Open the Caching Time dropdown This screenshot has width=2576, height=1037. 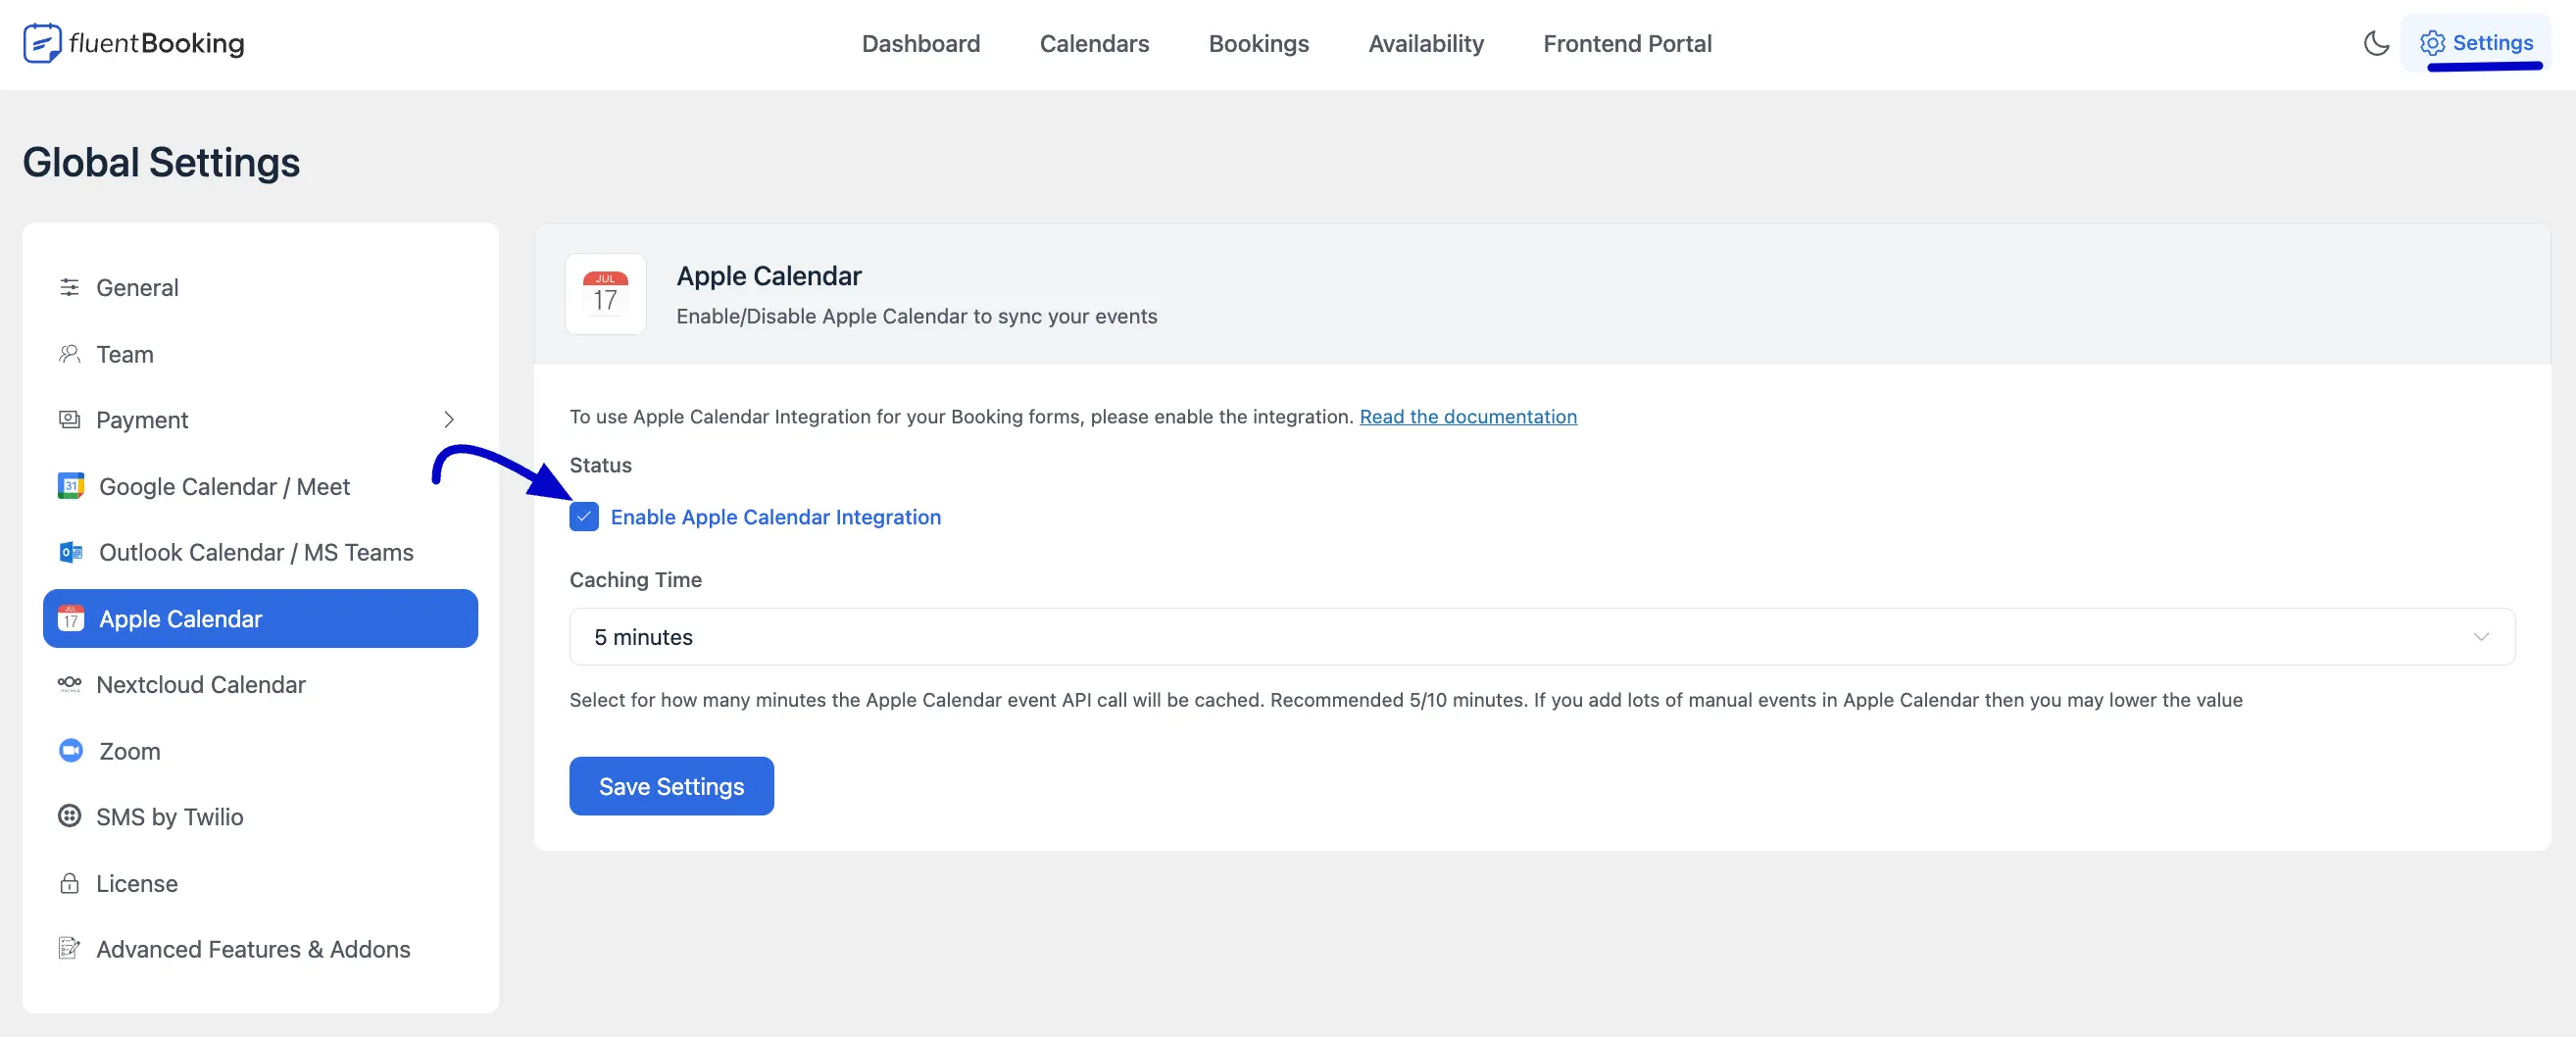1542,637
